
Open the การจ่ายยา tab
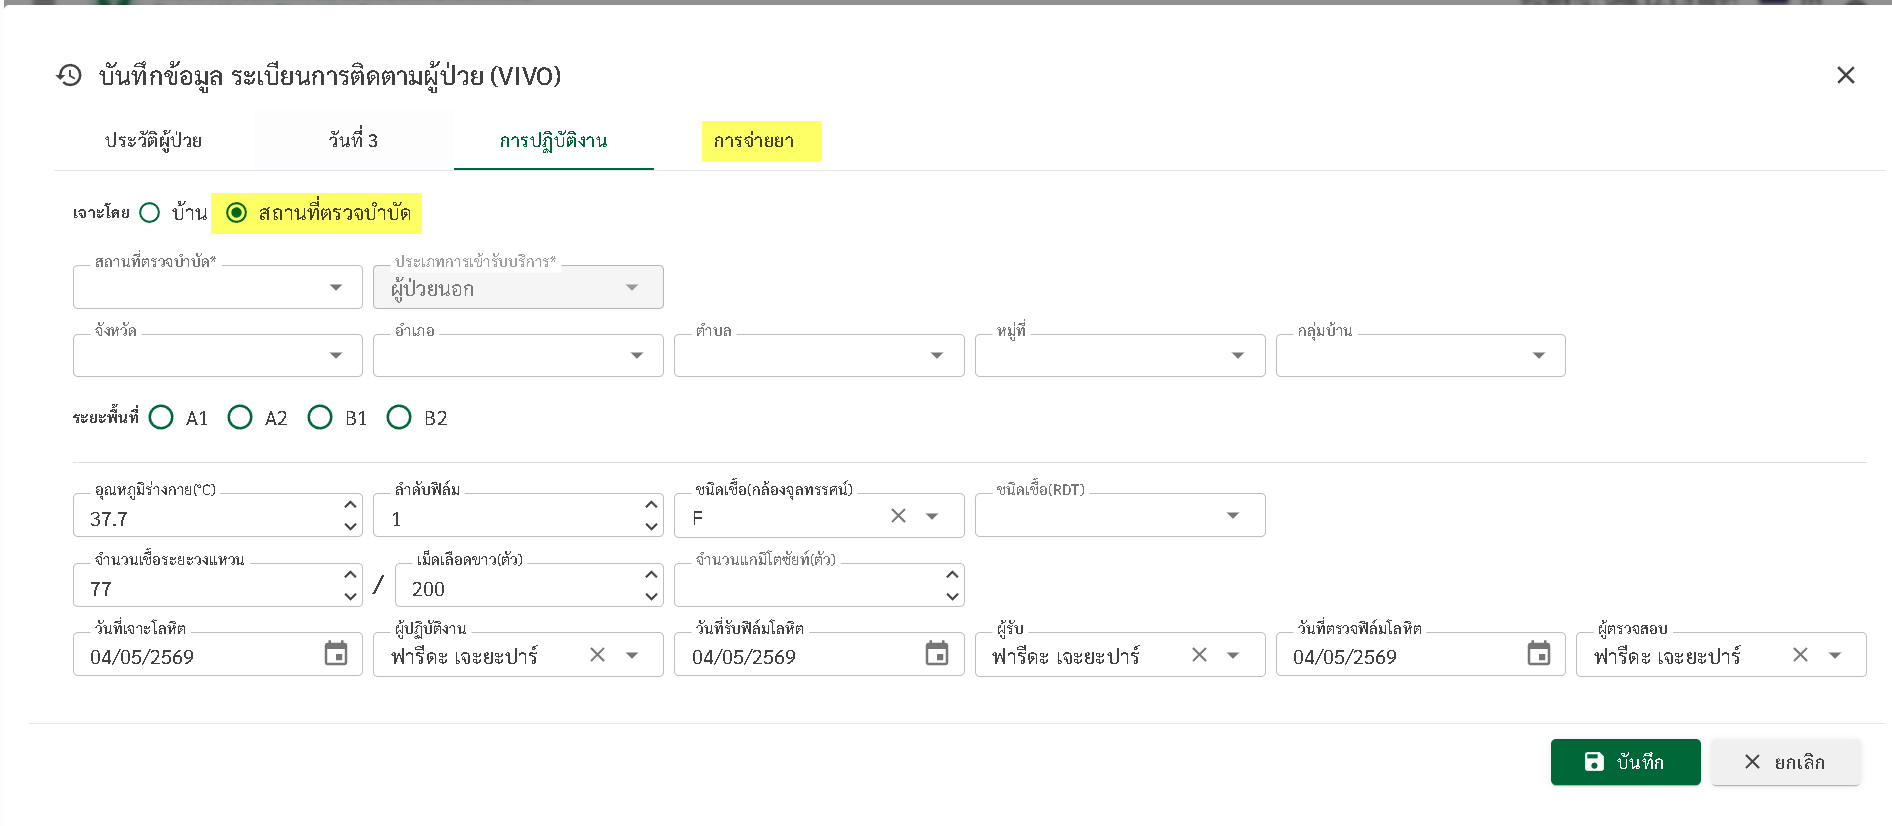point(754,140)
